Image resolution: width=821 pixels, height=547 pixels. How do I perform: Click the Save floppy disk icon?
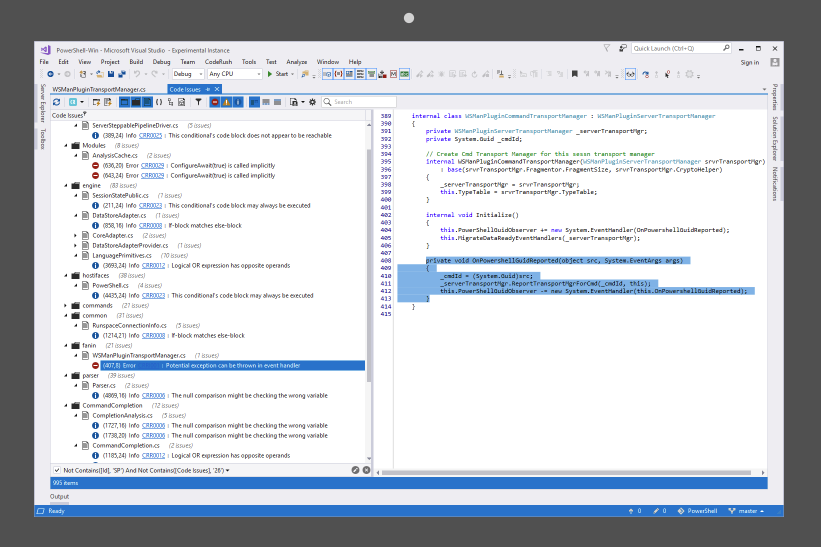(111, 74)
